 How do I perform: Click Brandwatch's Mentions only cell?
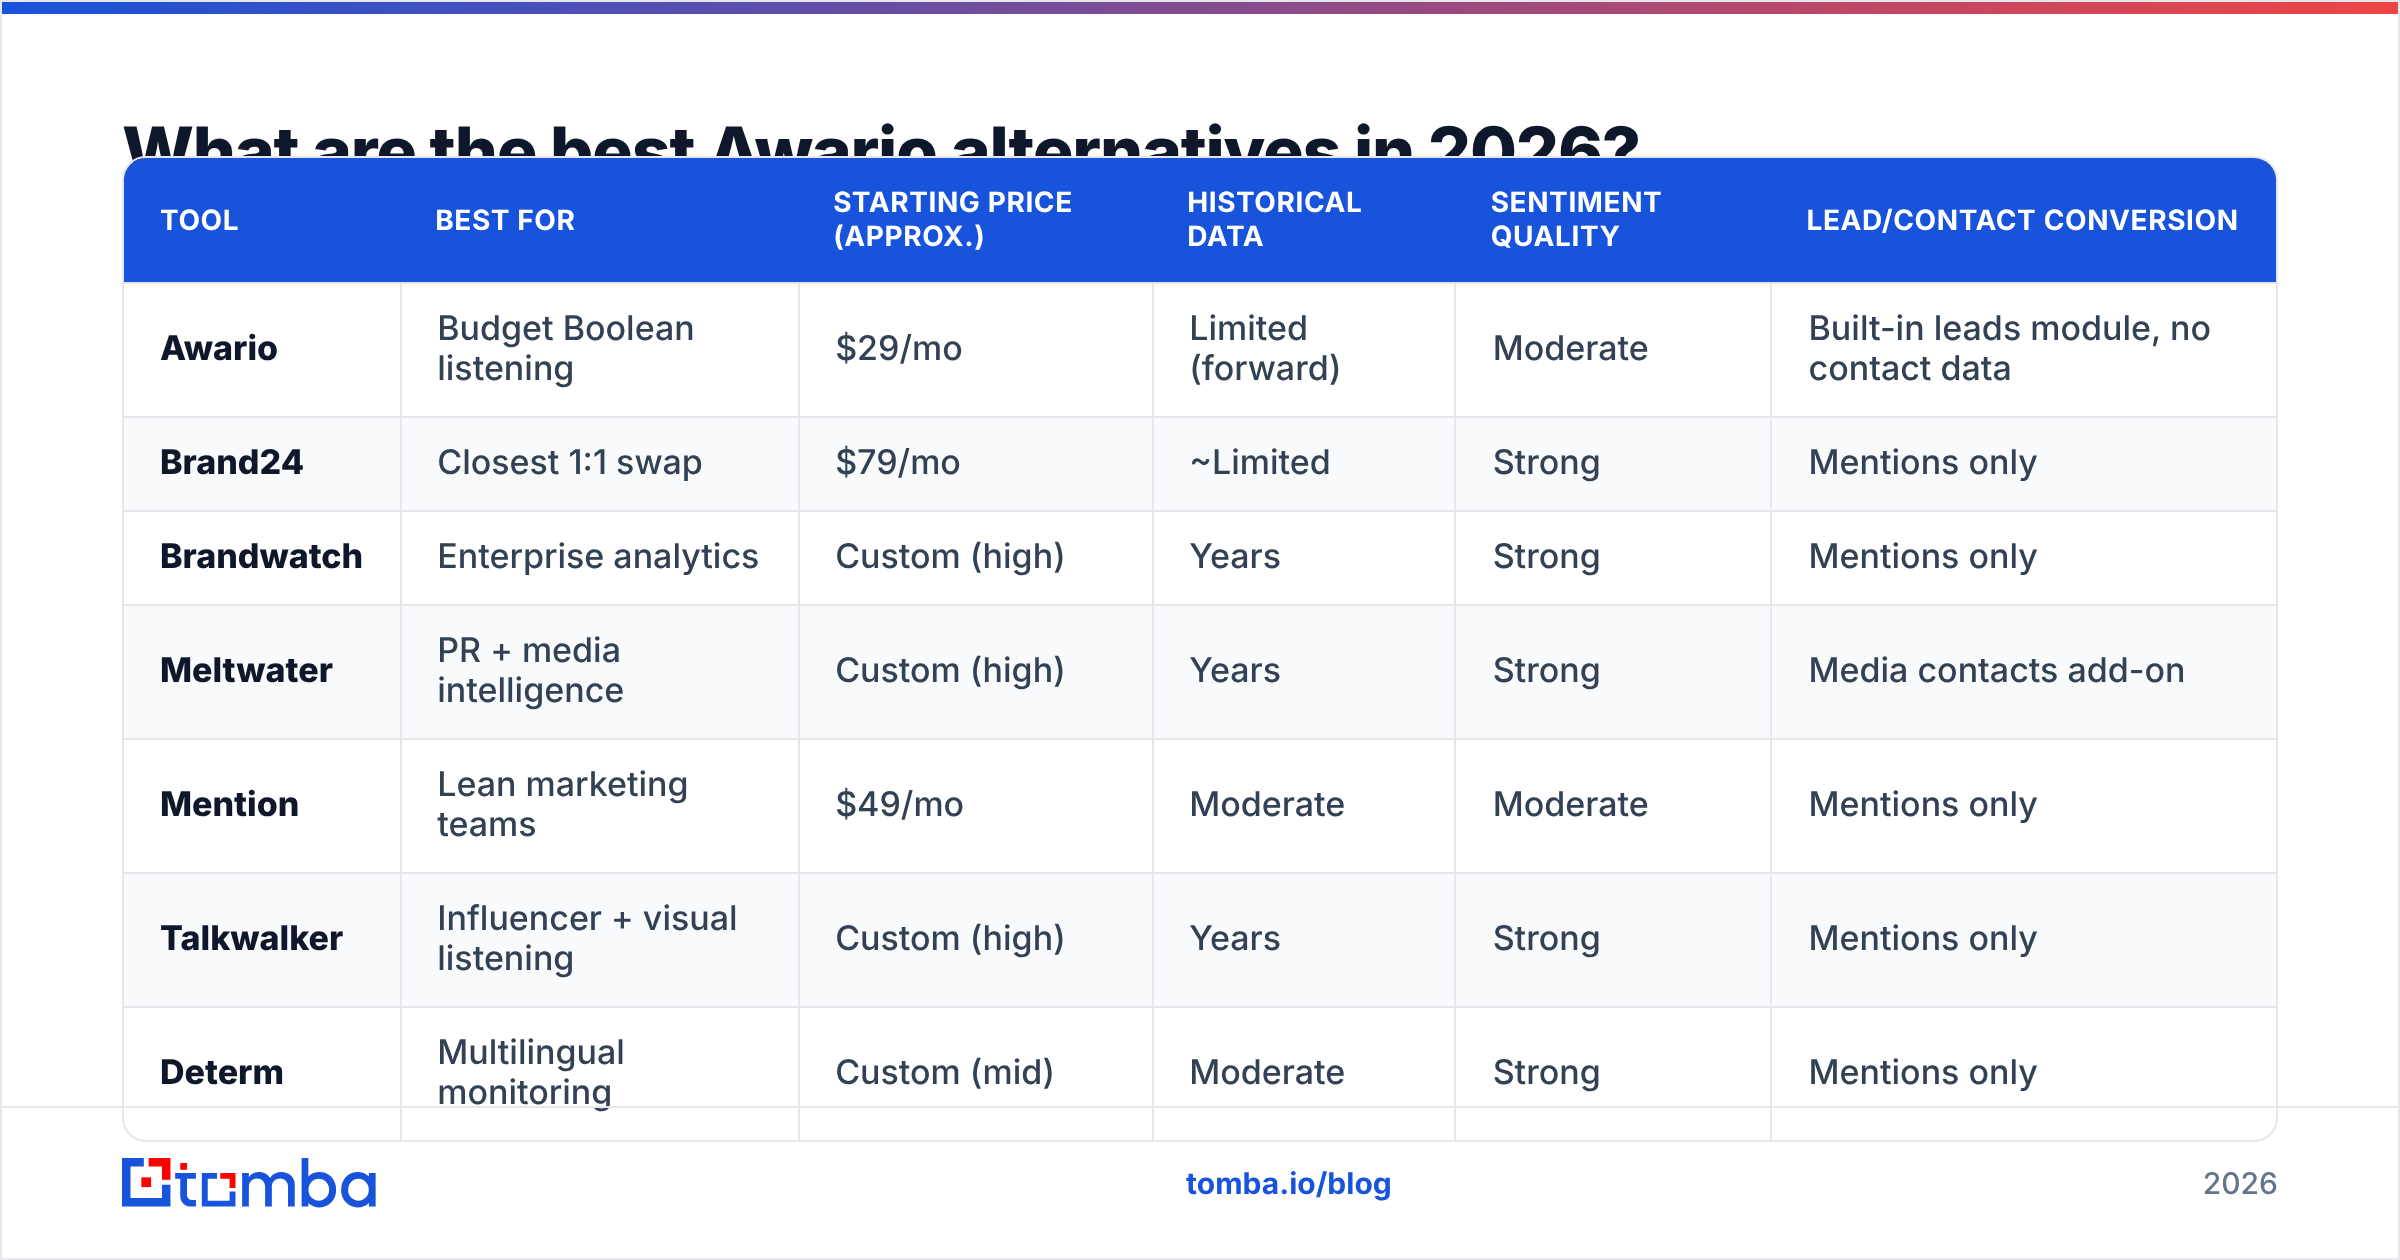click(x=2024, y=557)
